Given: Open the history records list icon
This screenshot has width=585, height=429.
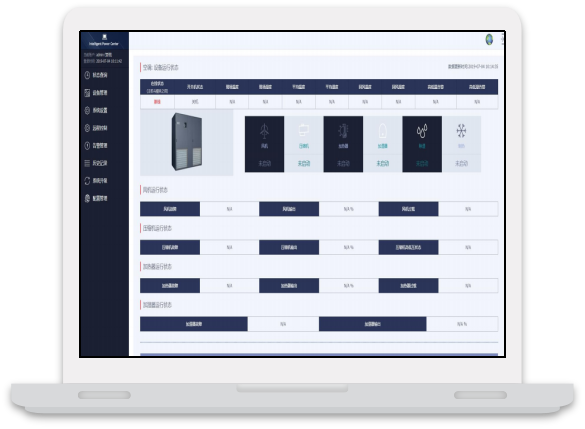Looking at the screenshot, I should pyautogui.click(x=96, y=163).
